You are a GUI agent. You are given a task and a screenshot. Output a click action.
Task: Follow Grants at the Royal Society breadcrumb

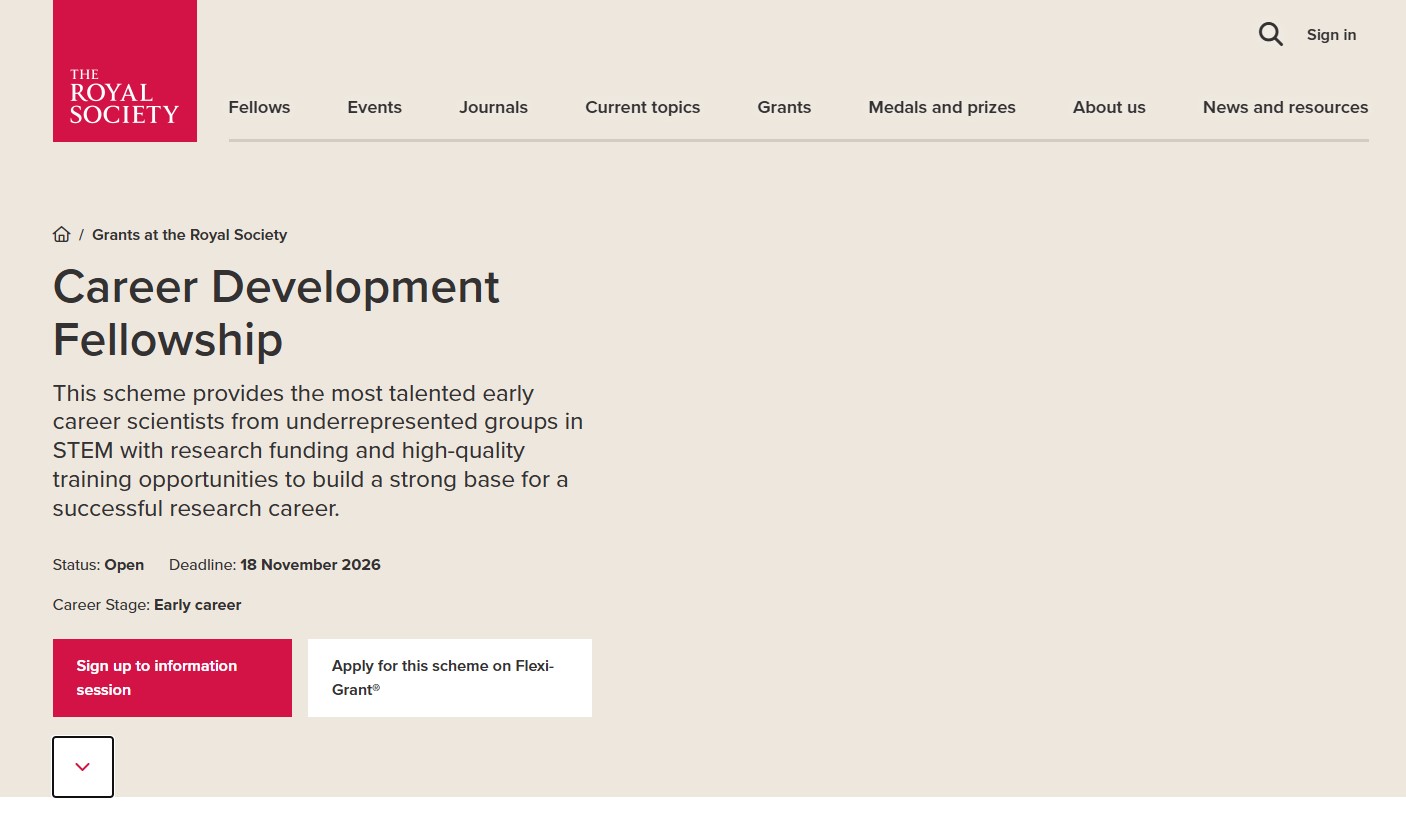pos(190,235)
